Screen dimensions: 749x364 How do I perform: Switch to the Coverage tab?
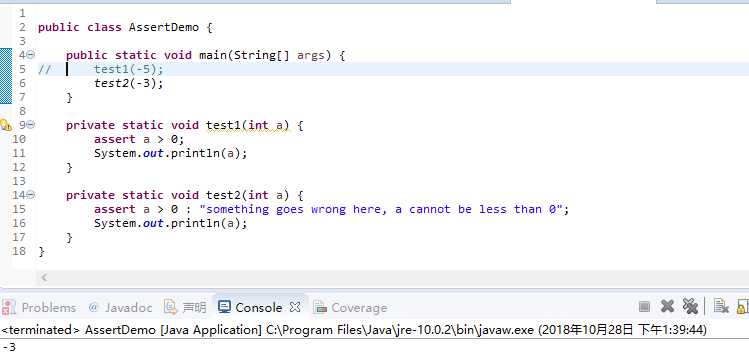point(350,308)
